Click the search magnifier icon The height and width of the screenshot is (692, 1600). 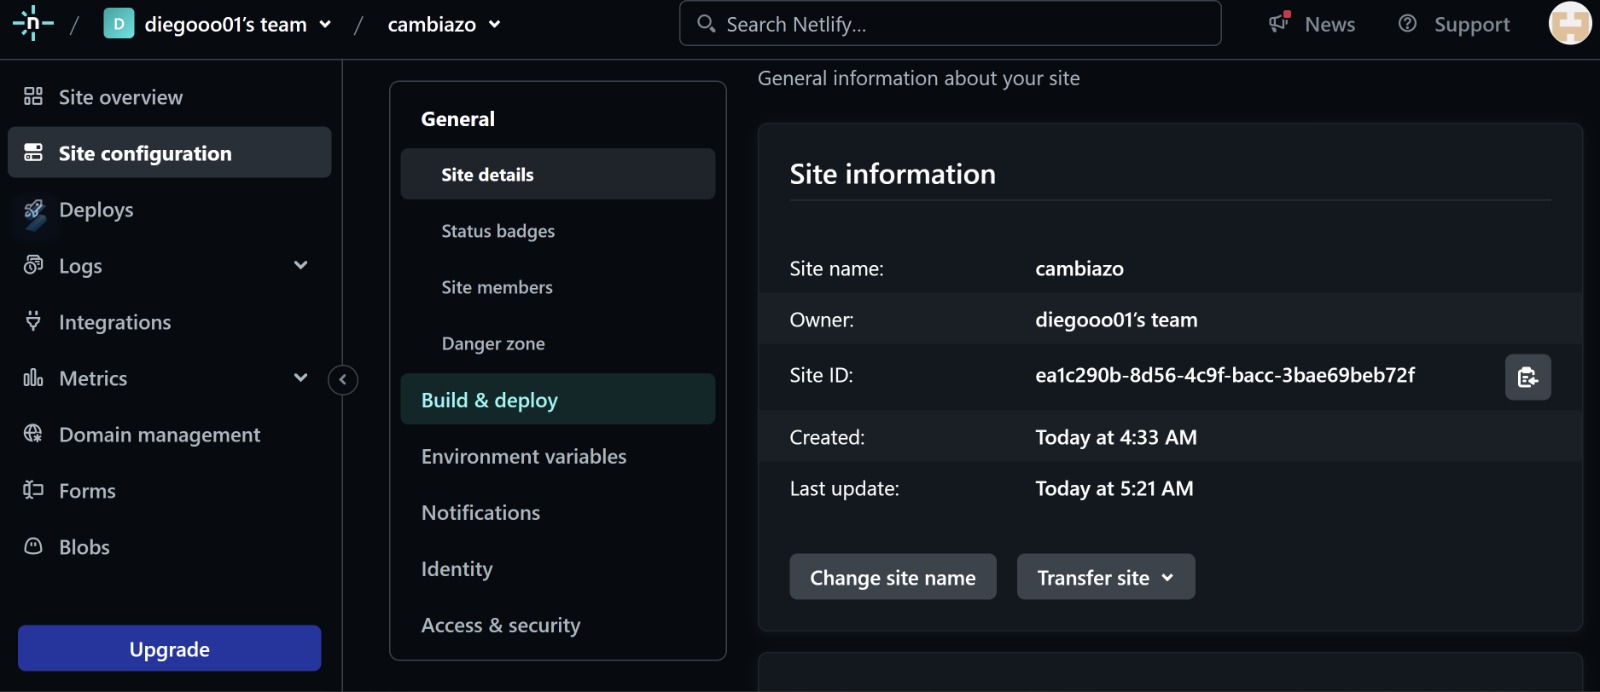[706, 23]
